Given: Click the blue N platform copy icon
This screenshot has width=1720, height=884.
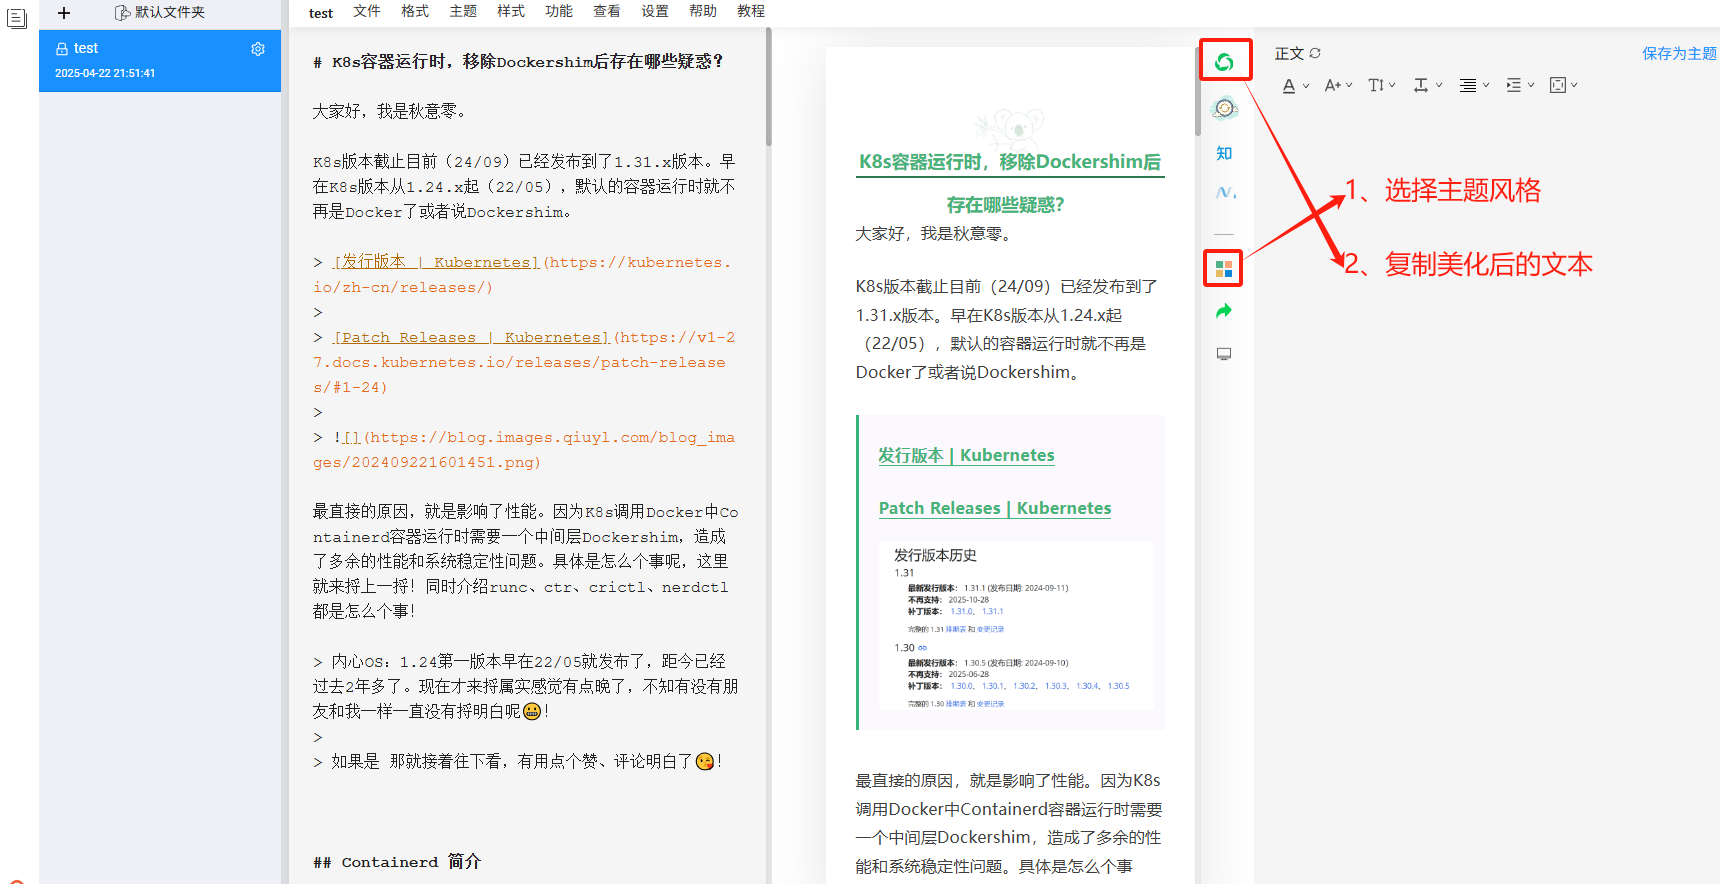Looking at the screenshot, I should pos(1225,192).
